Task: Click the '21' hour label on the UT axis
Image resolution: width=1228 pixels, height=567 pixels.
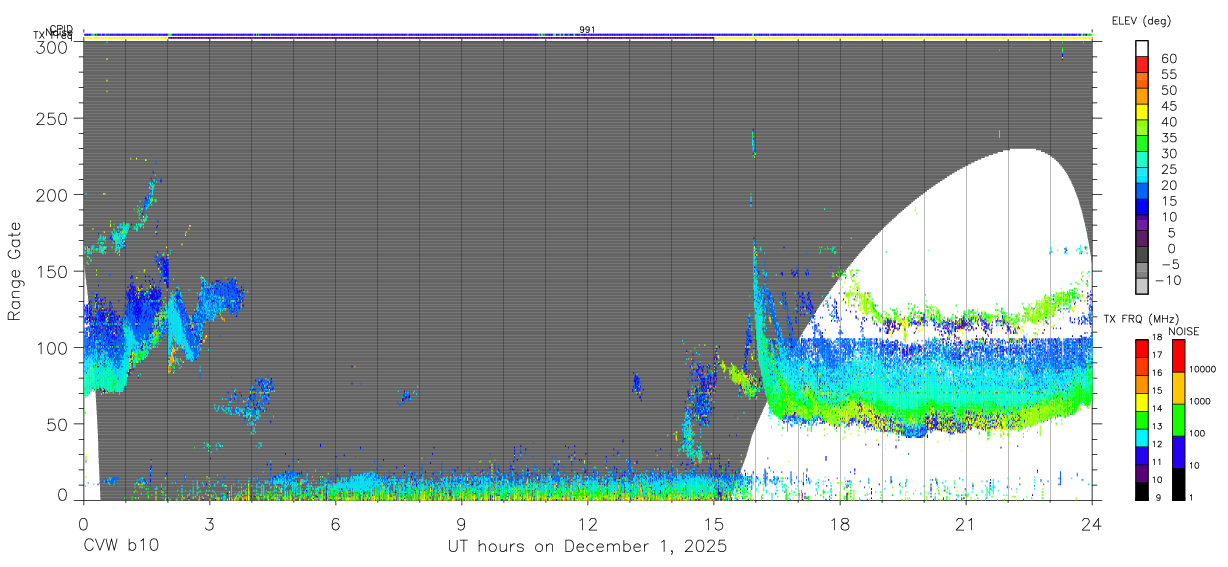Action: 965,523
